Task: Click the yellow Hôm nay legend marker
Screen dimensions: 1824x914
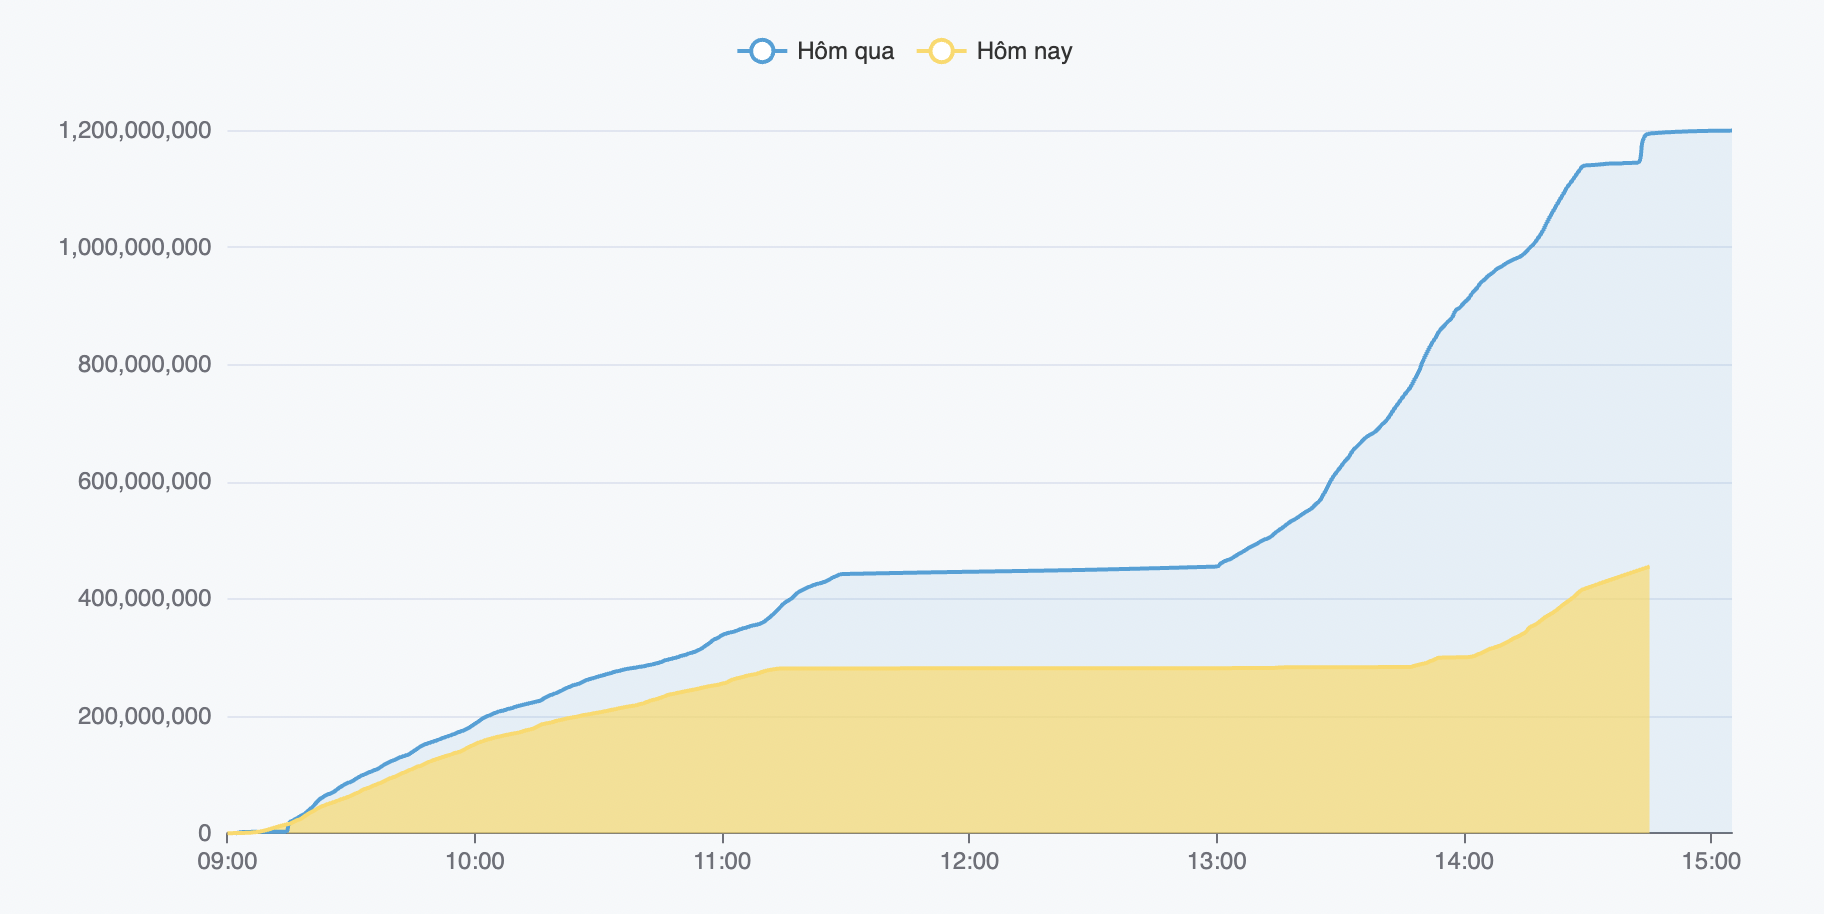Action: [x=941, y=51]
